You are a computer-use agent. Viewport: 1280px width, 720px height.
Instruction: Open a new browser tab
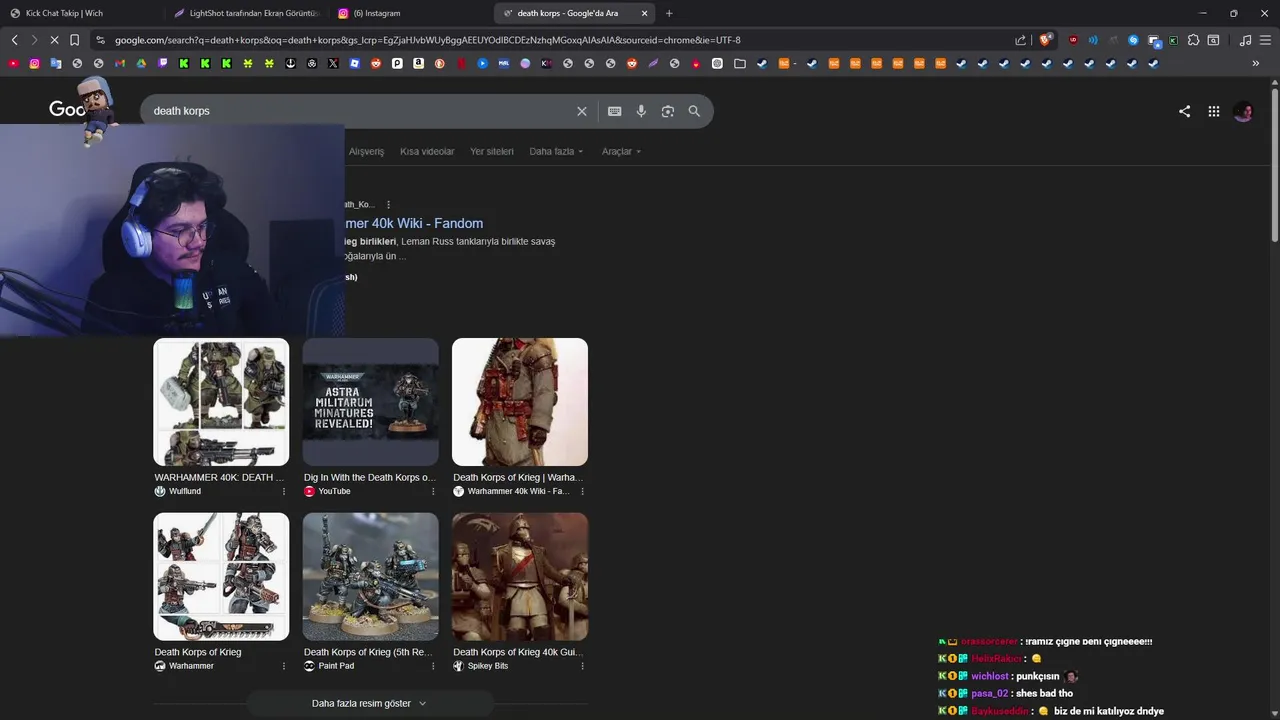pyautogui.click(x=669, y=13)
